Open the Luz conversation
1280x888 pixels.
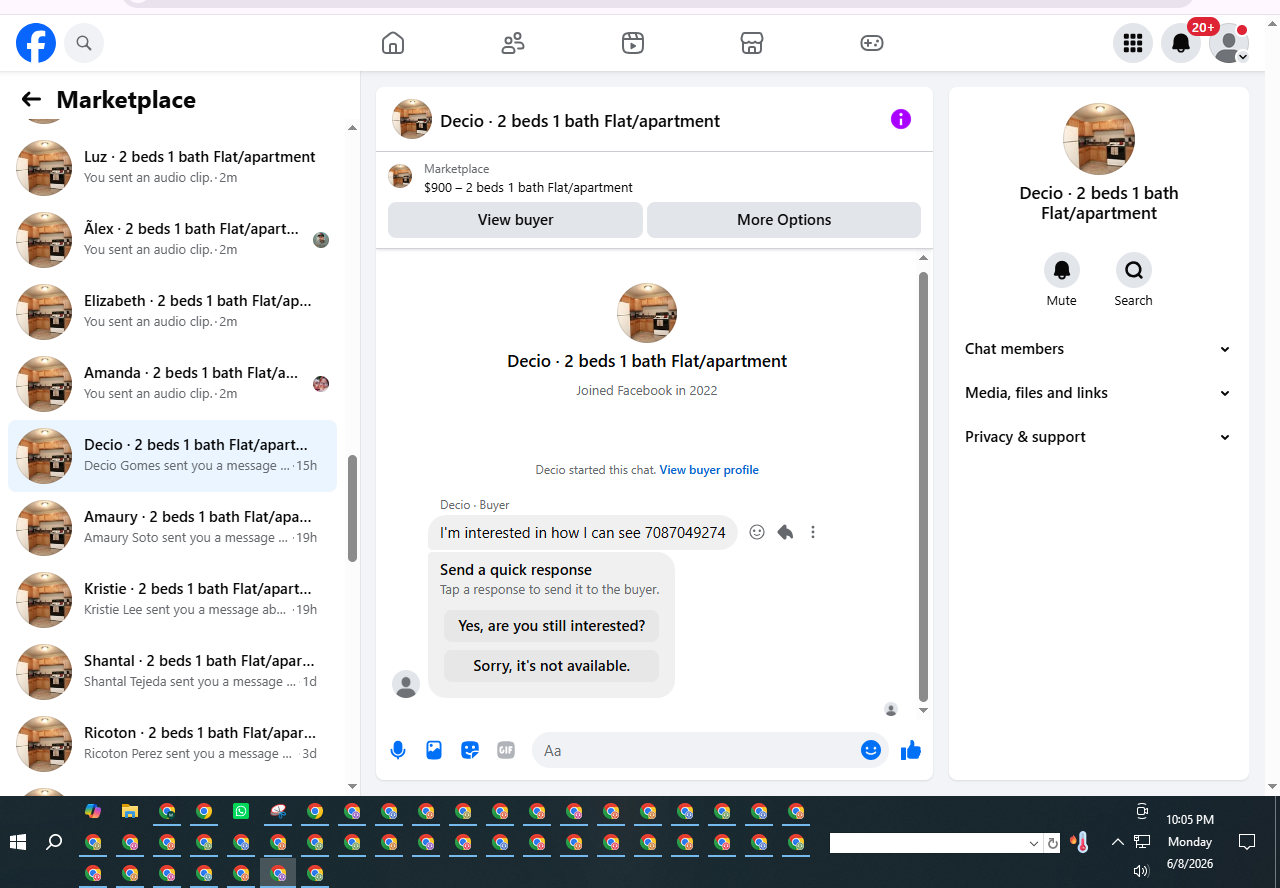(172, 168)
